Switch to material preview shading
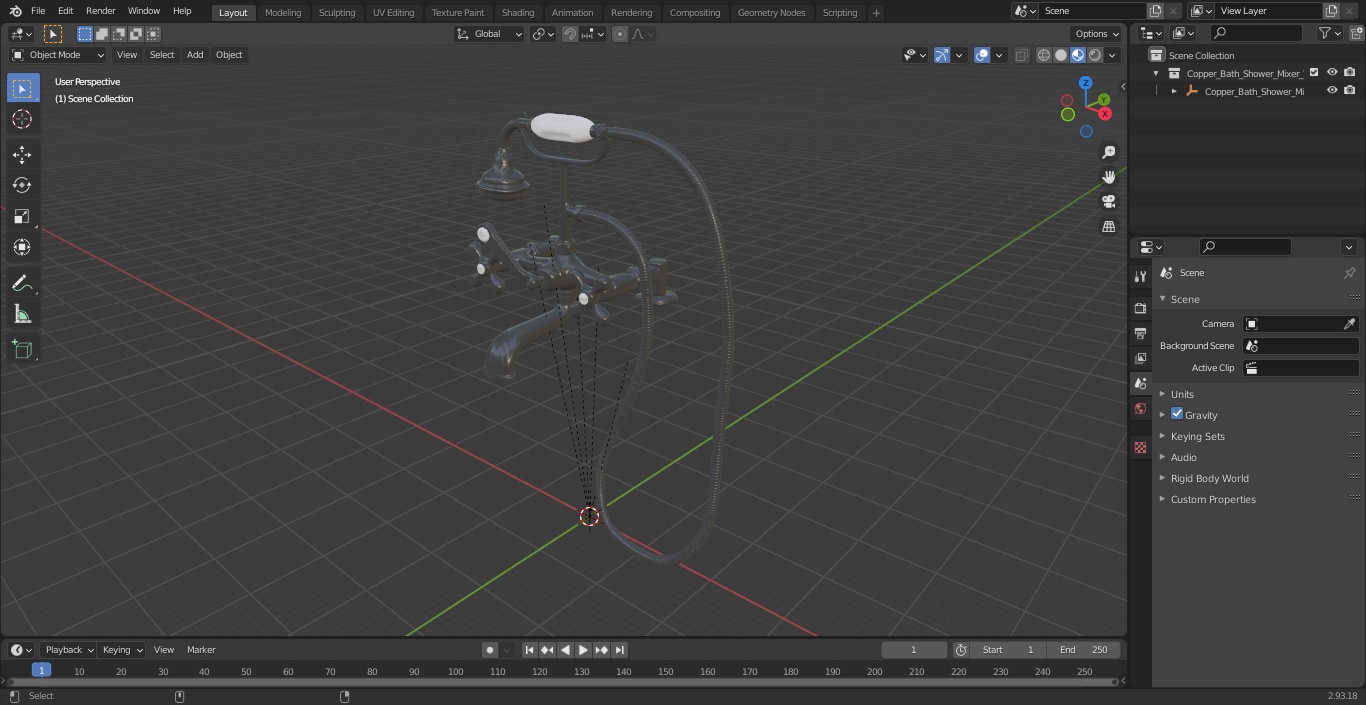This screenshot has height=705, width=1366. (1078, 55)
